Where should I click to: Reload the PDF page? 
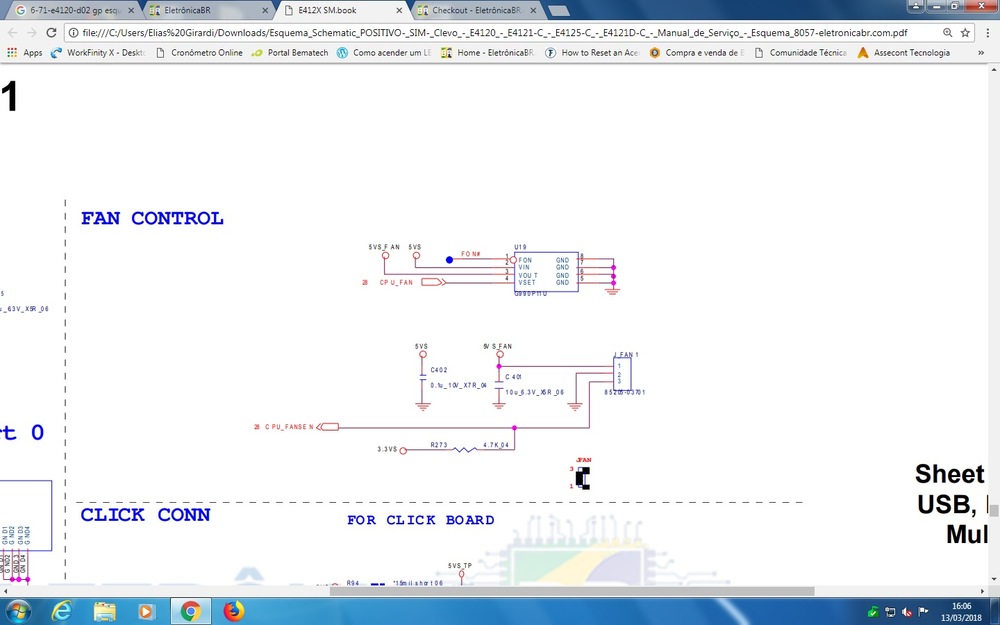pos(59,32)
